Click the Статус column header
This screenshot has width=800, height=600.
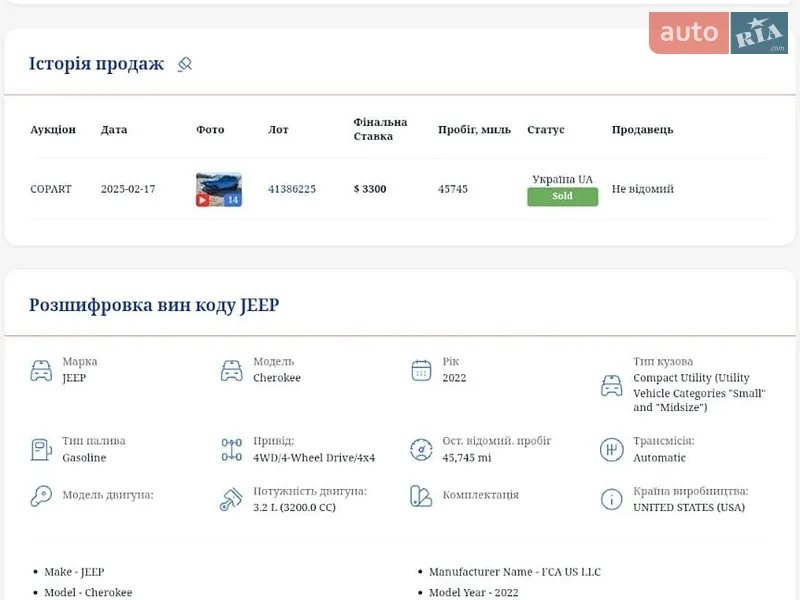tap(546, 130)
